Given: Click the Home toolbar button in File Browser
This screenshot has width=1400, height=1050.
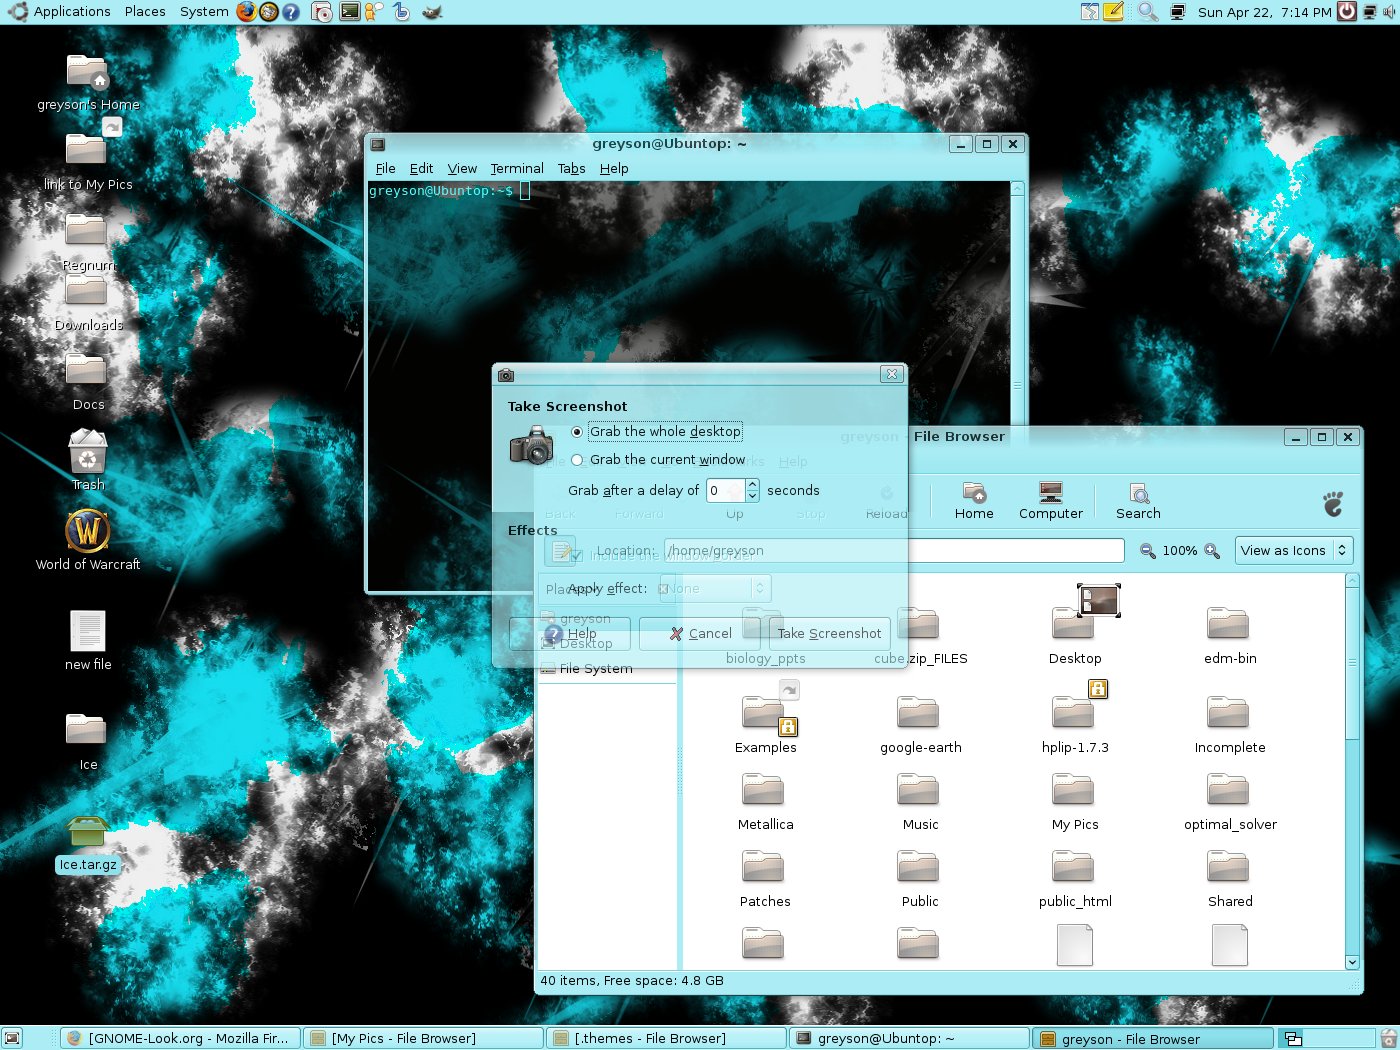Looking at the screenshot, I should [974, 501].
